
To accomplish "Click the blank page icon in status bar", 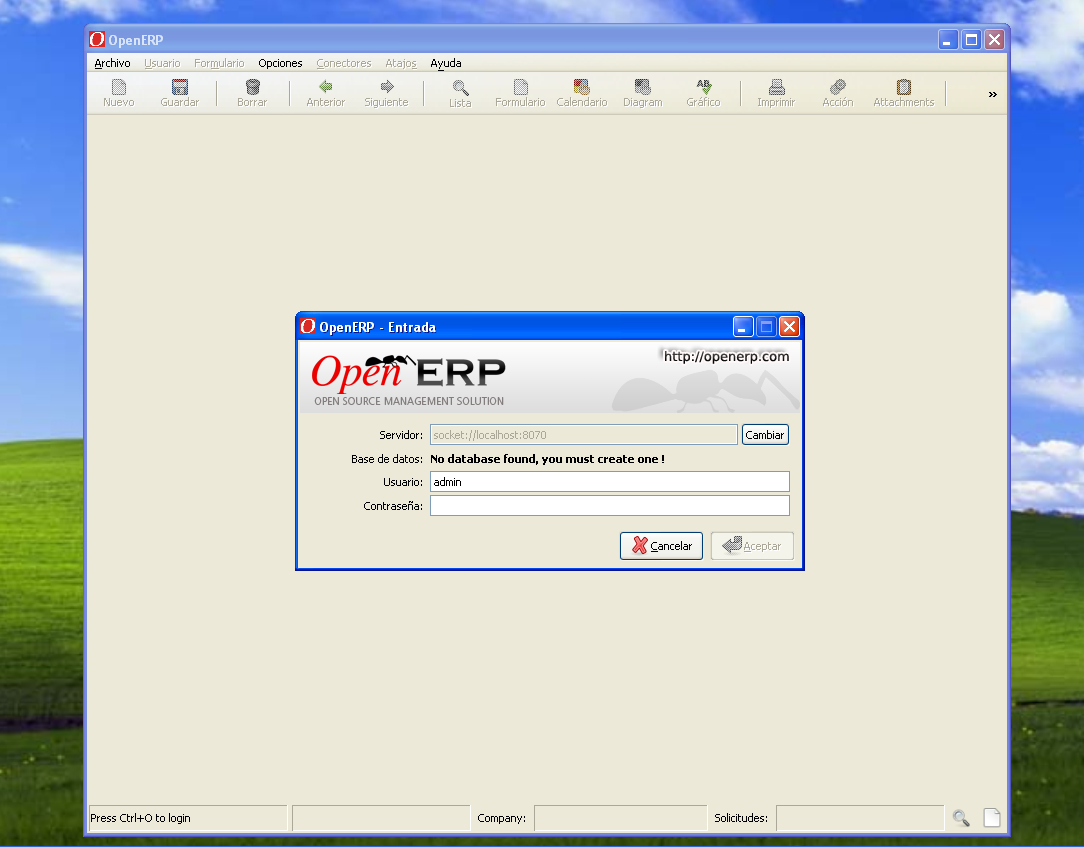I will coord(991,818).
